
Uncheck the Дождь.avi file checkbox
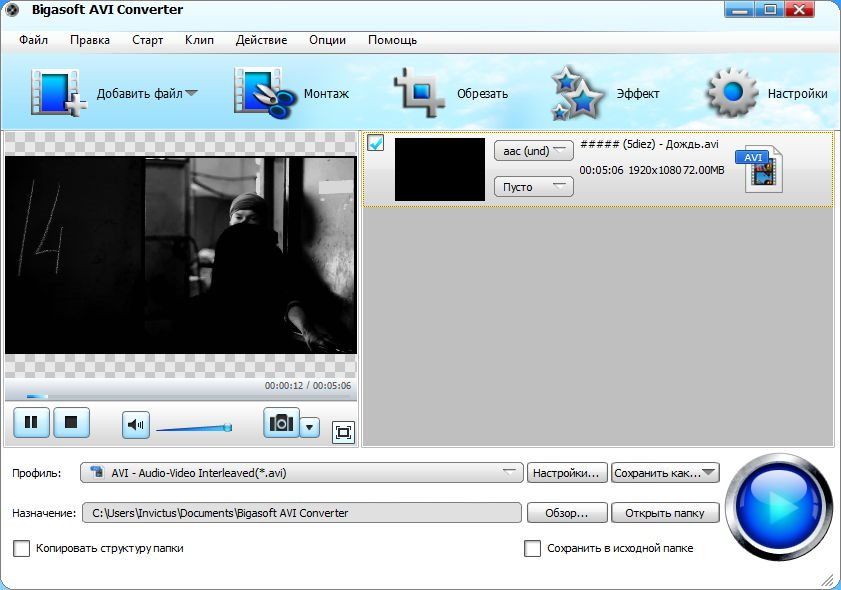click(x=376, y=143)
